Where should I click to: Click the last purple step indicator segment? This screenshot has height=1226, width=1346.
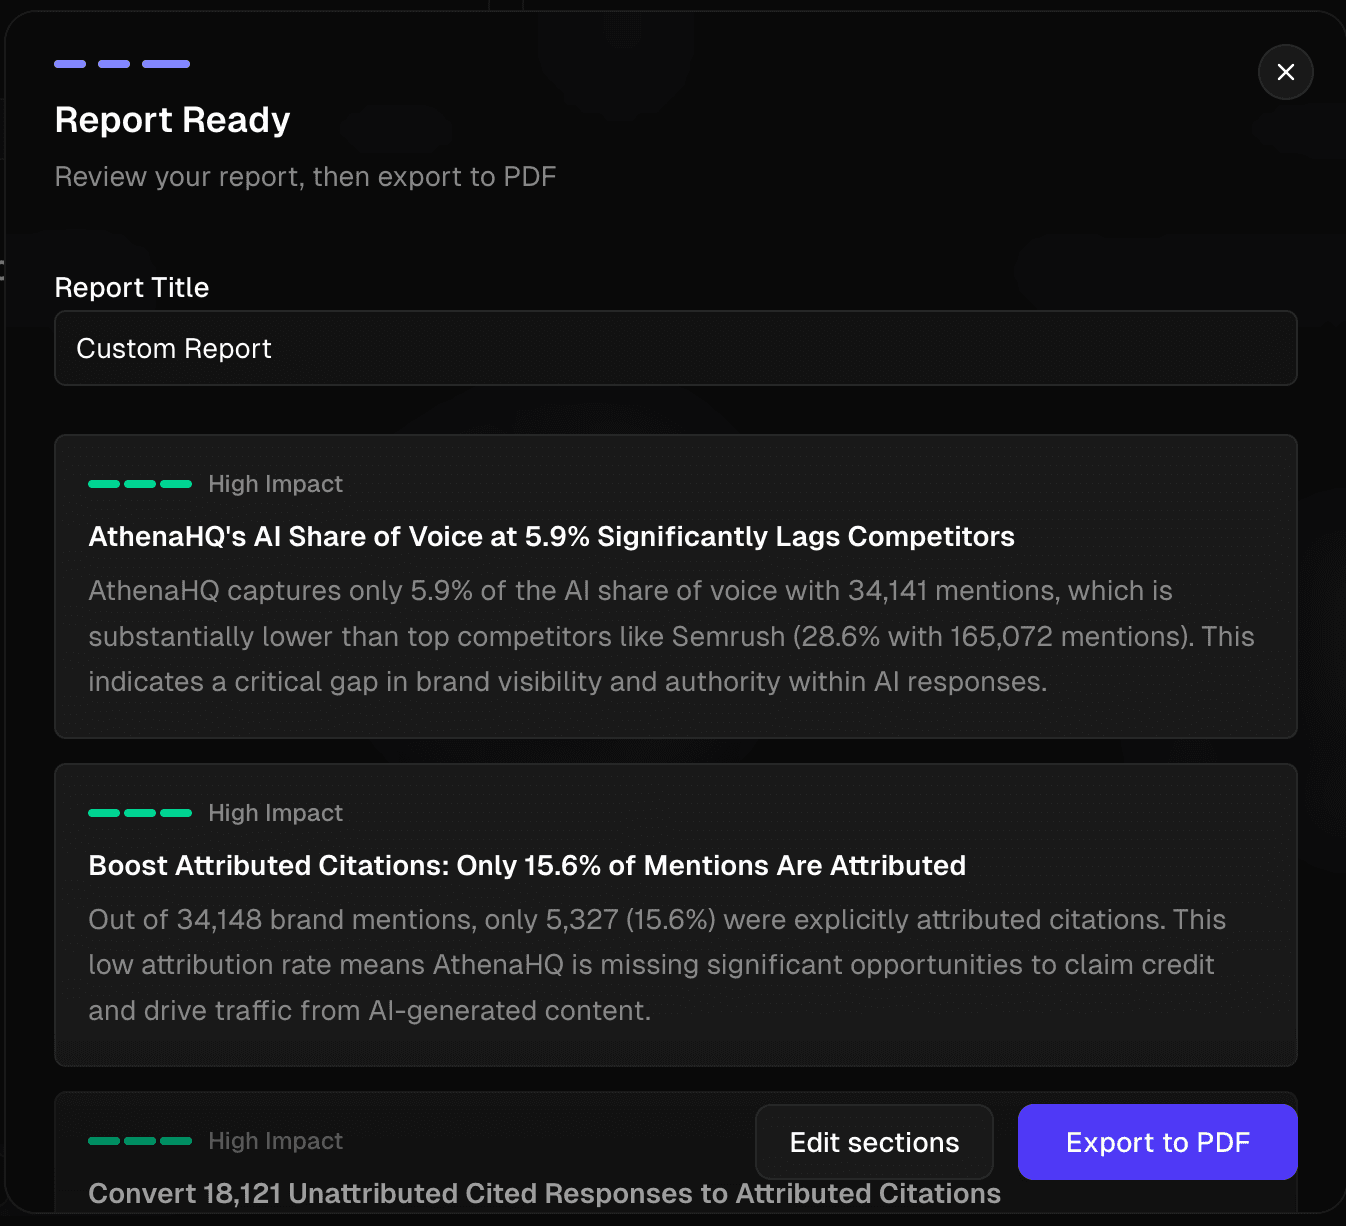[x=166, y=64]
